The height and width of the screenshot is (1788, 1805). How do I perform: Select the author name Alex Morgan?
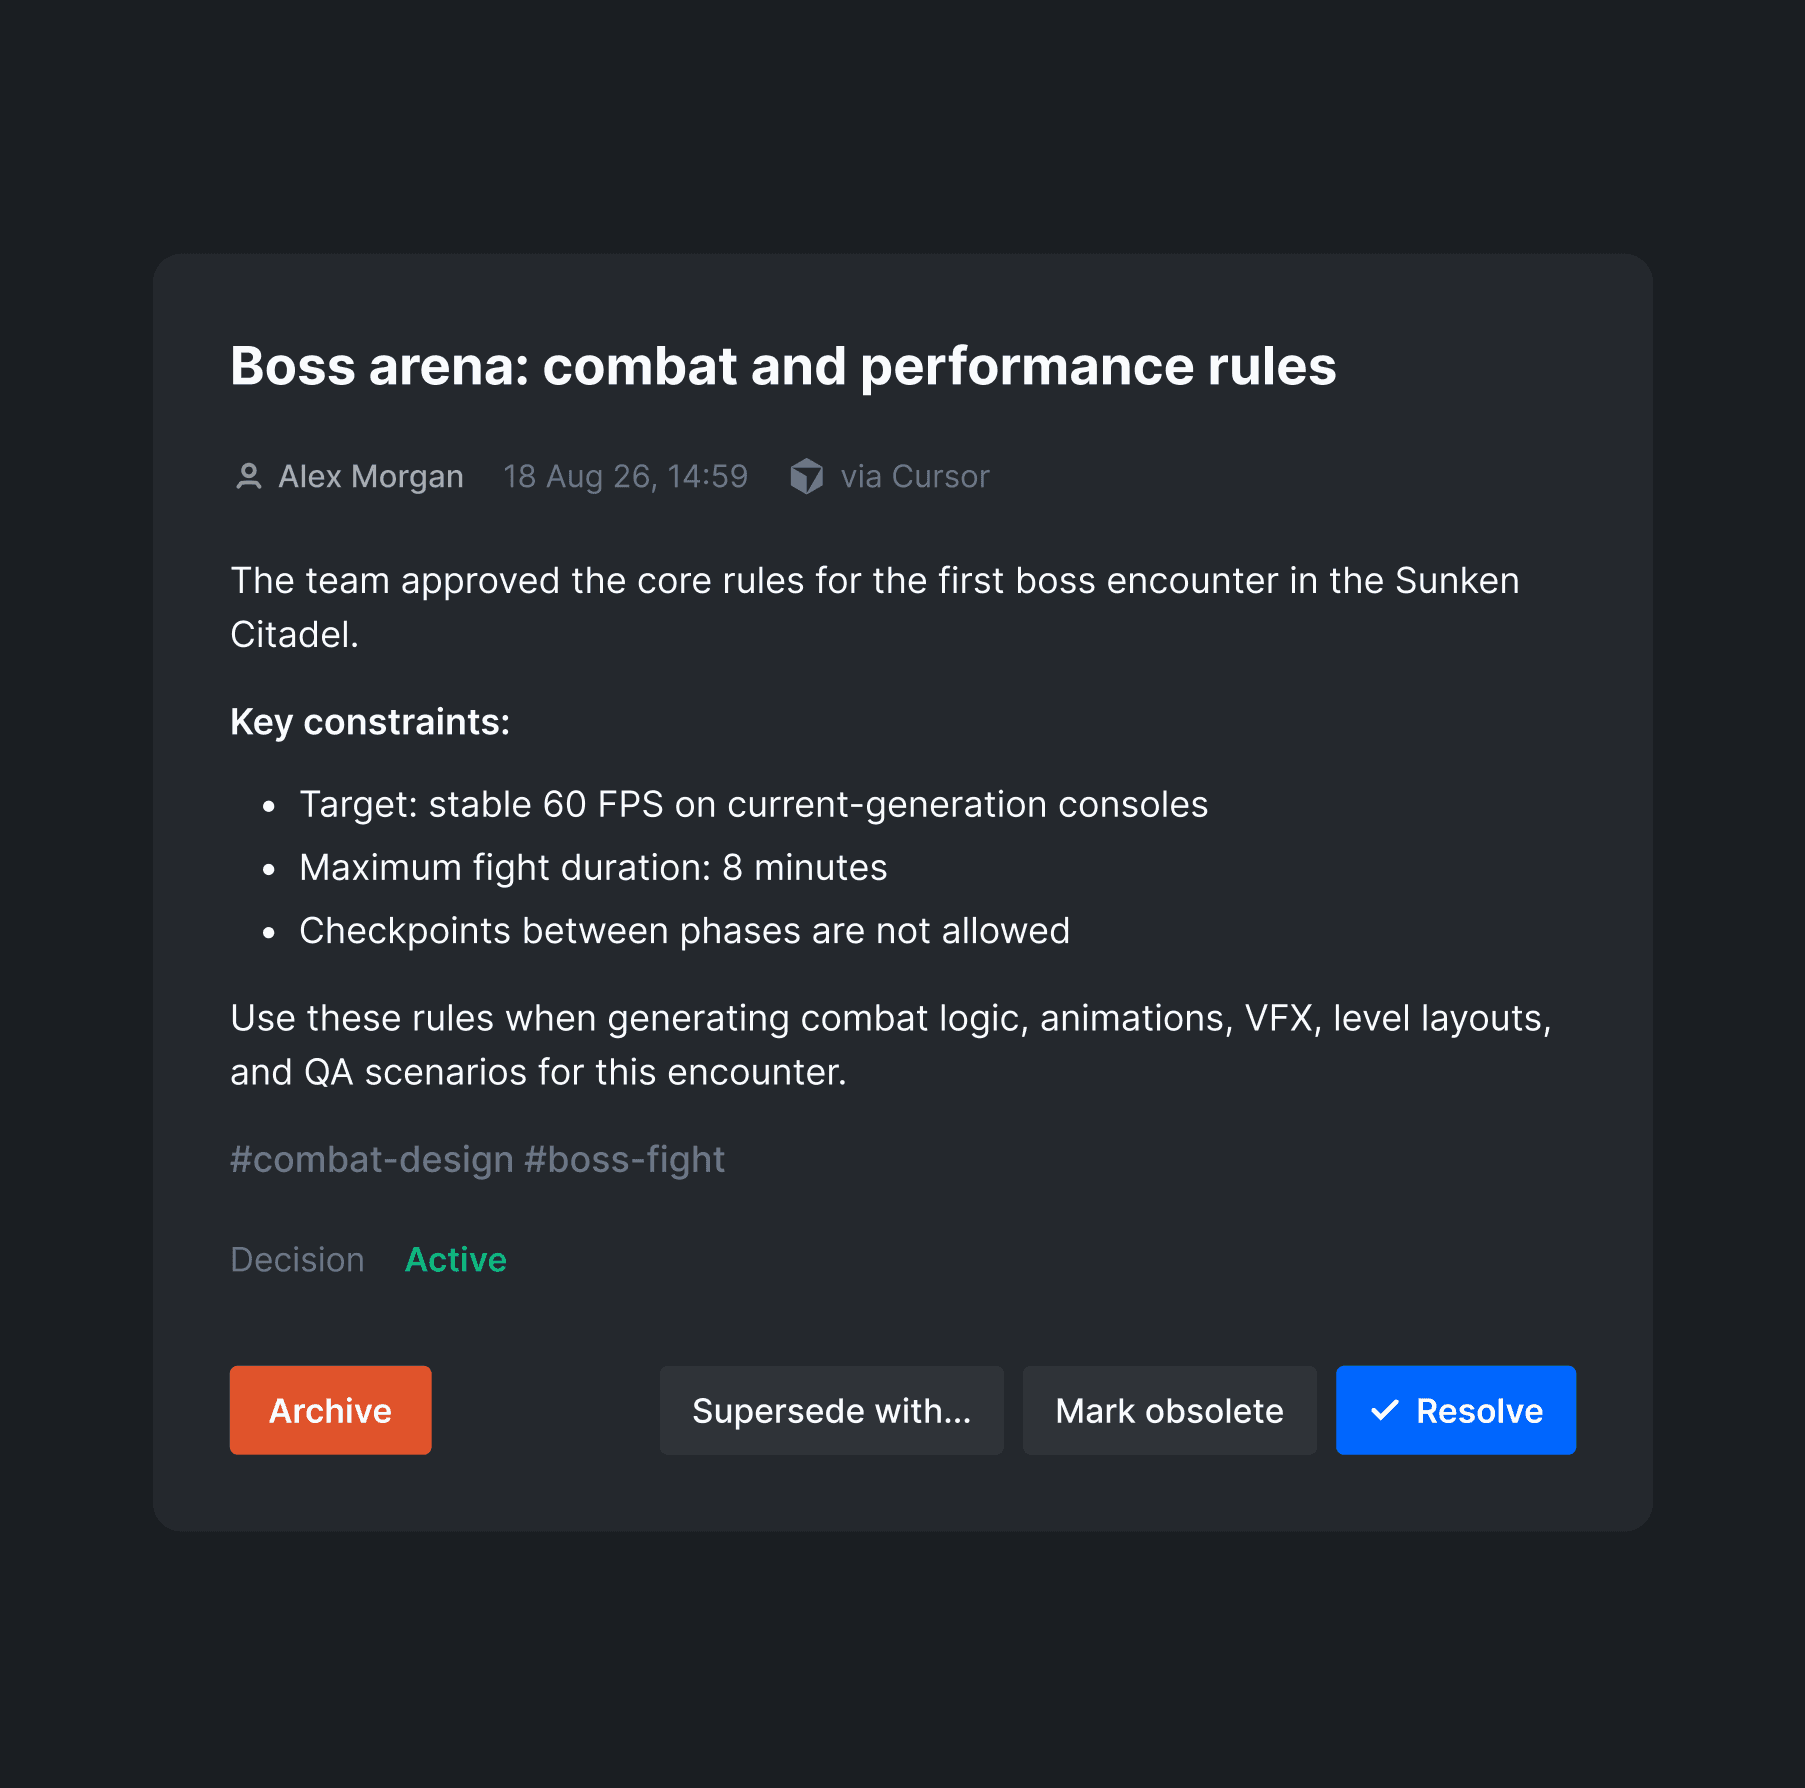pyautogui.click(x=371, y=477)
